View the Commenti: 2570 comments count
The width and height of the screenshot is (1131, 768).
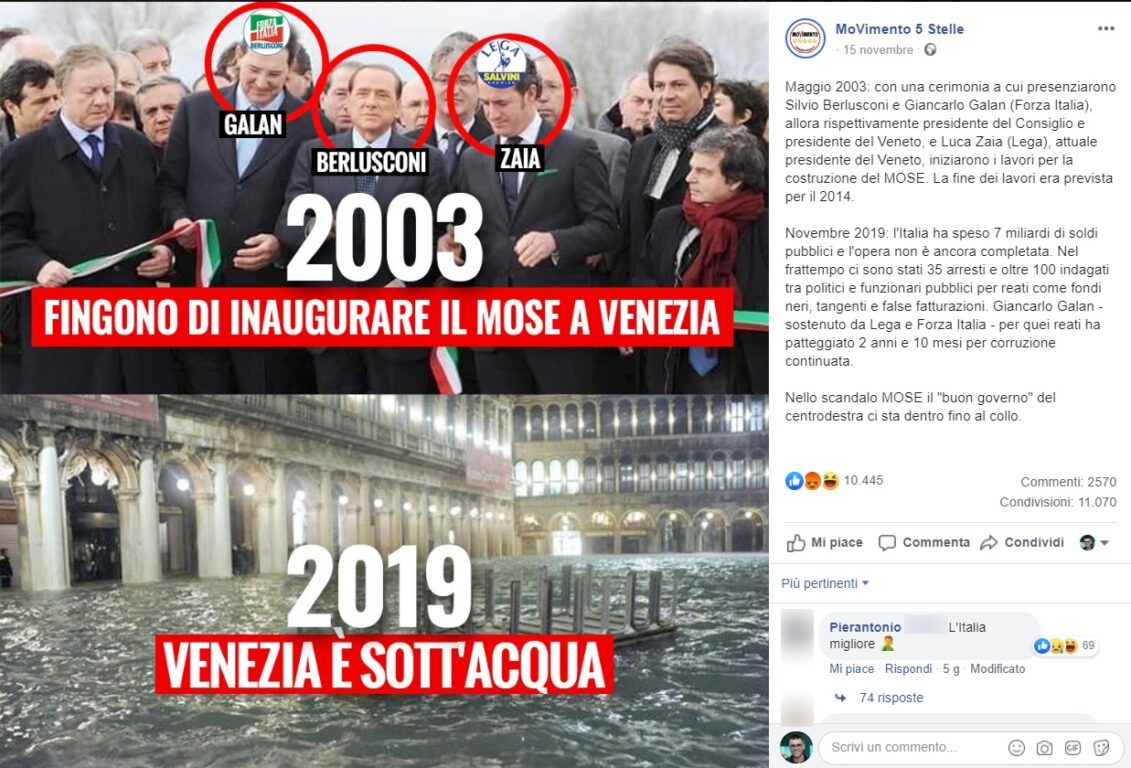[1068, 482]
